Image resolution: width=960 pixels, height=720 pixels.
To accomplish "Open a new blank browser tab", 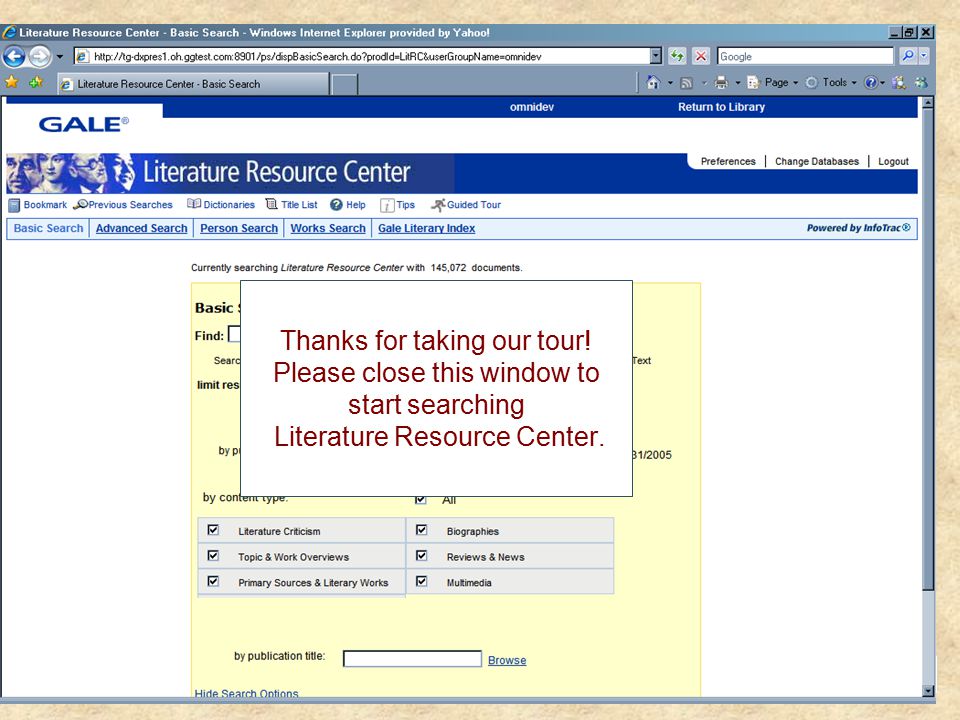I will (345, 84).
